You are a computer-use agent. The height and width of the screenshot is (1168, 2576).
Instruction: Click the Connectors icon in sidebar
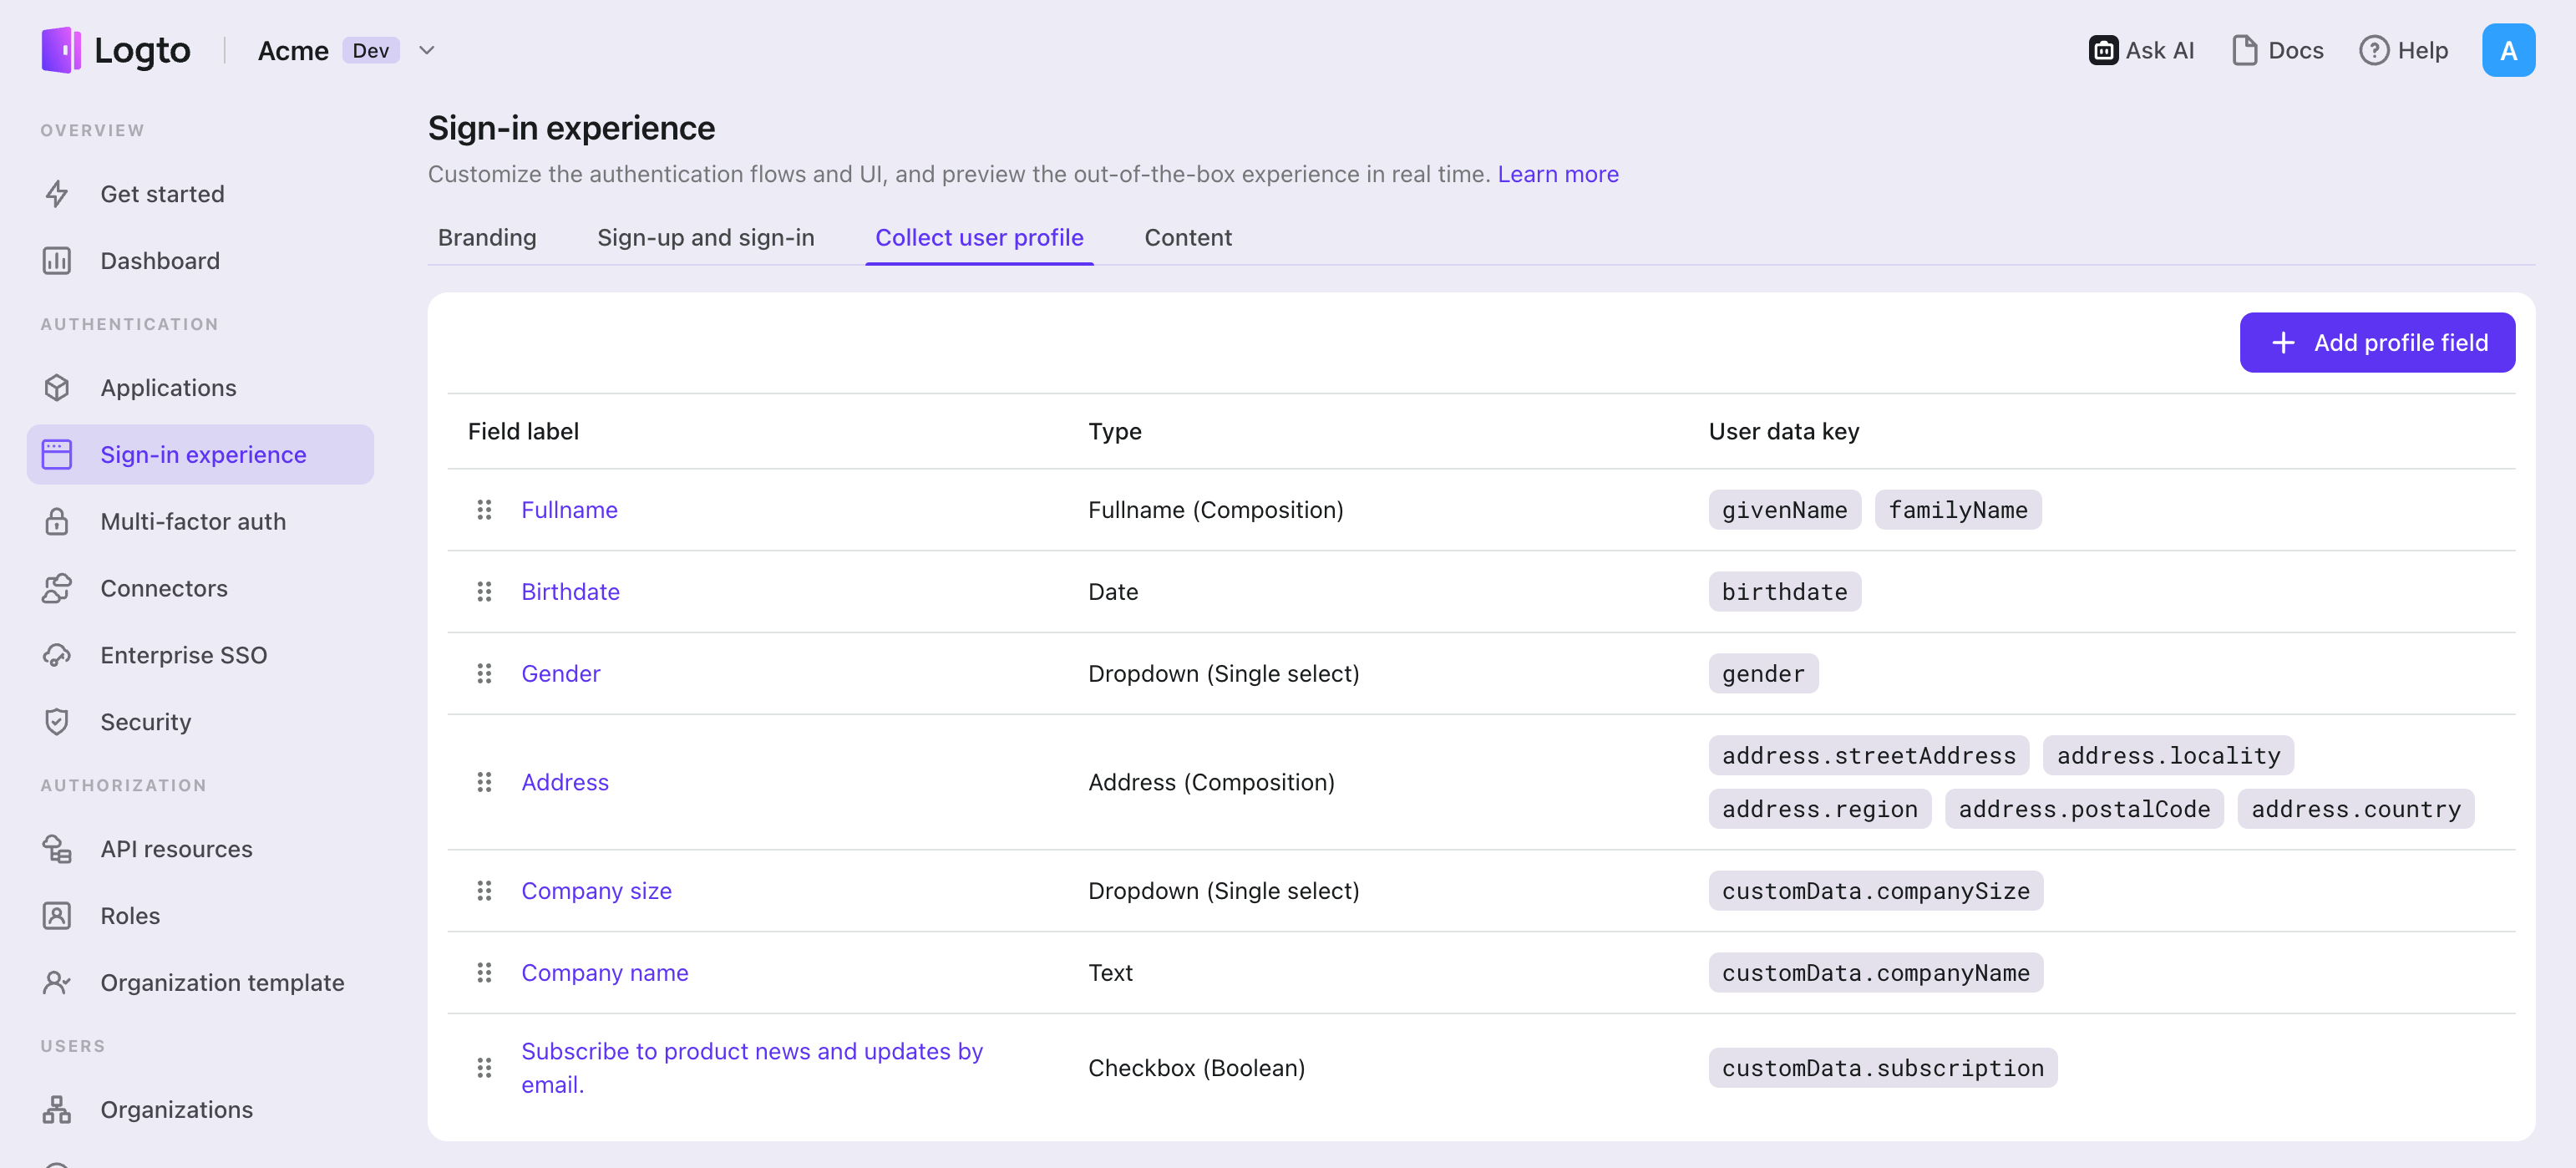(57, 589)
